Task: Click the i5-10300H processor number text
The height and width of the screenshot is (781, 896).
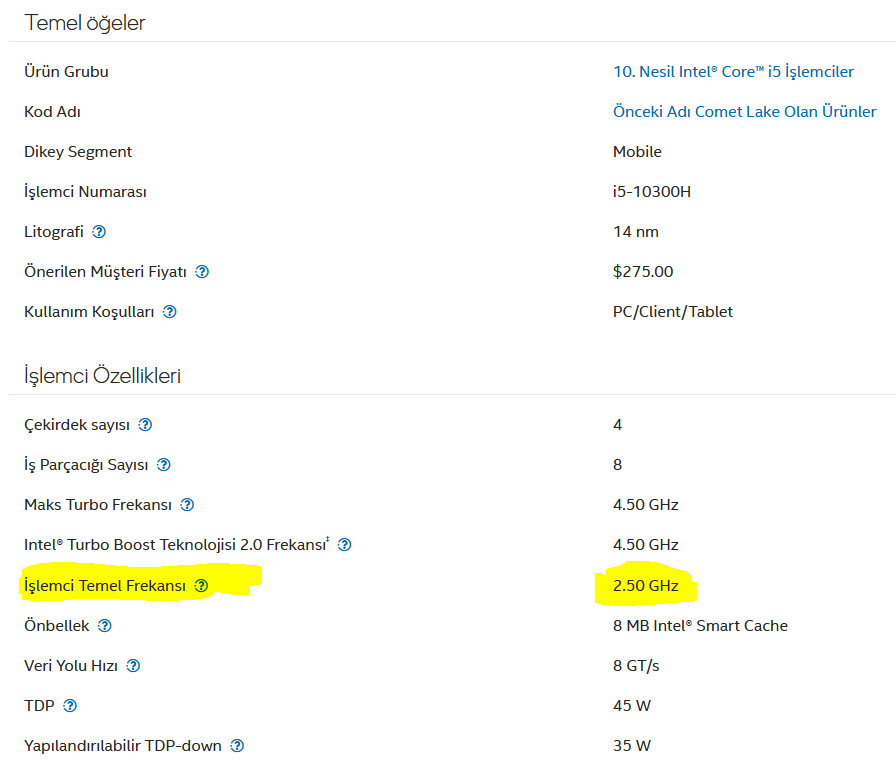Action: pos(651,192)
